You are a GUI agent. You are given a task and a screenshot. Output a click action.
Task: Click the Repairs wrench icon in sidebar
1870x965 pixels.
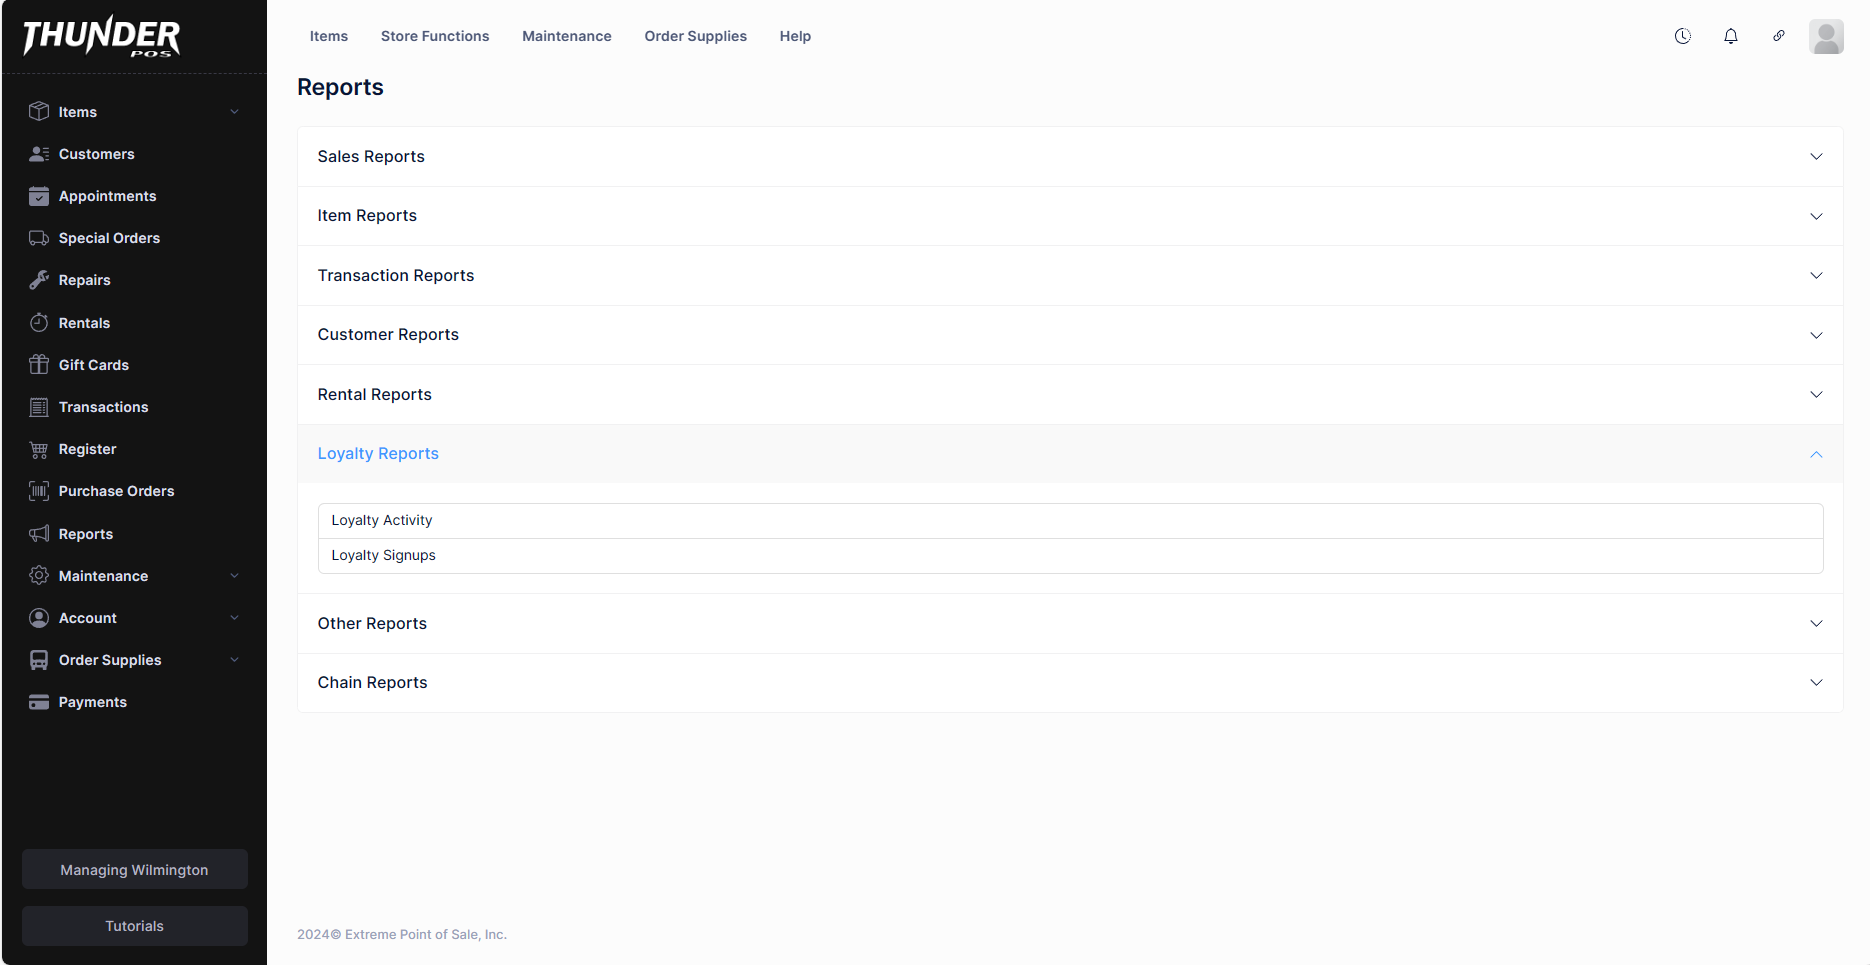(x=39, y=280)
